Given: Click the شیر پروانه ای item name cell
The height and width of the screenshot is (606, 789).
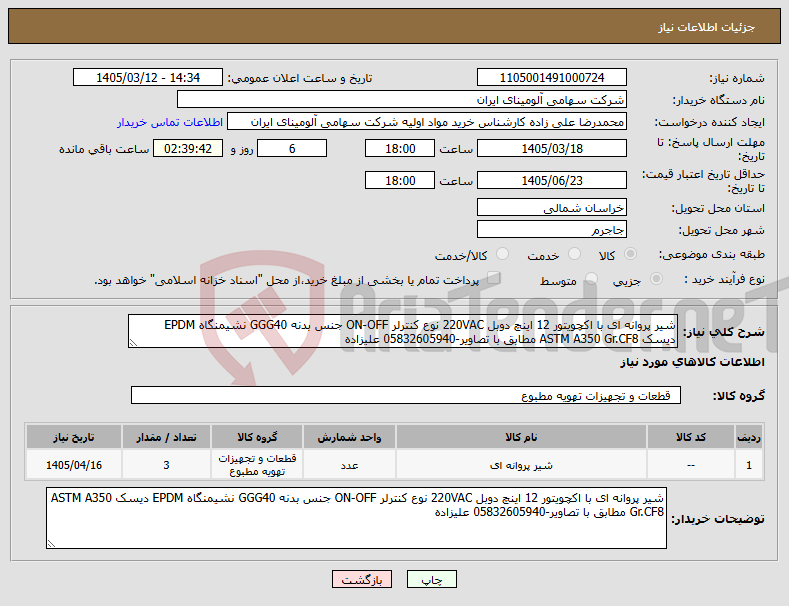Looking at the screenshot, I should (x=521, y=465).
